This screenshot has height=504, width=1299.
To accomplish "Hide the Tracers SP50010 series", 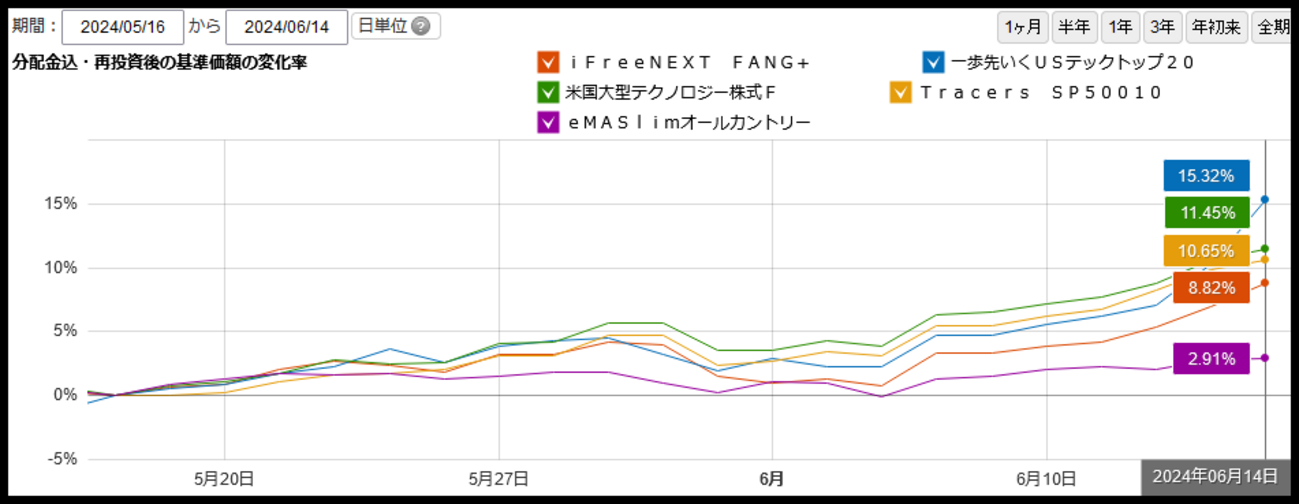I will click(901, 93).
